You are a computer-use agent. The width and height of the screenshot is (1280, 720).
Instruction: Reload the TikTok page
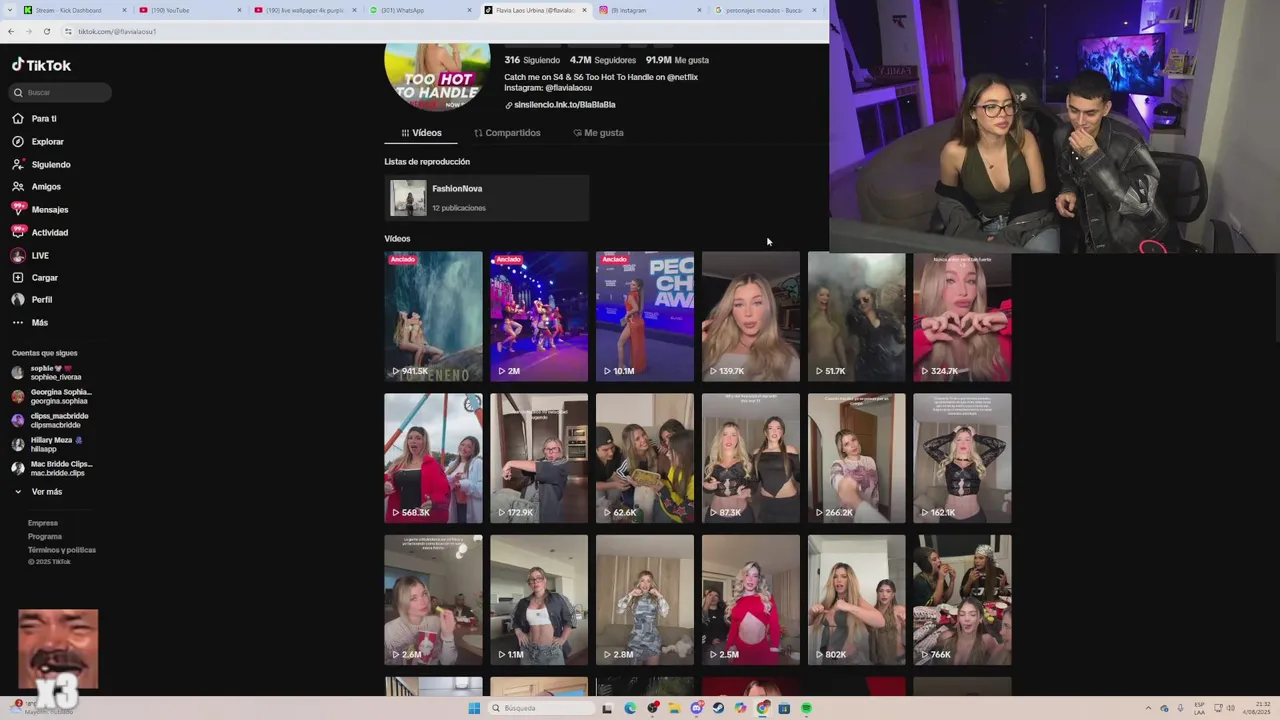click(46, 31)
